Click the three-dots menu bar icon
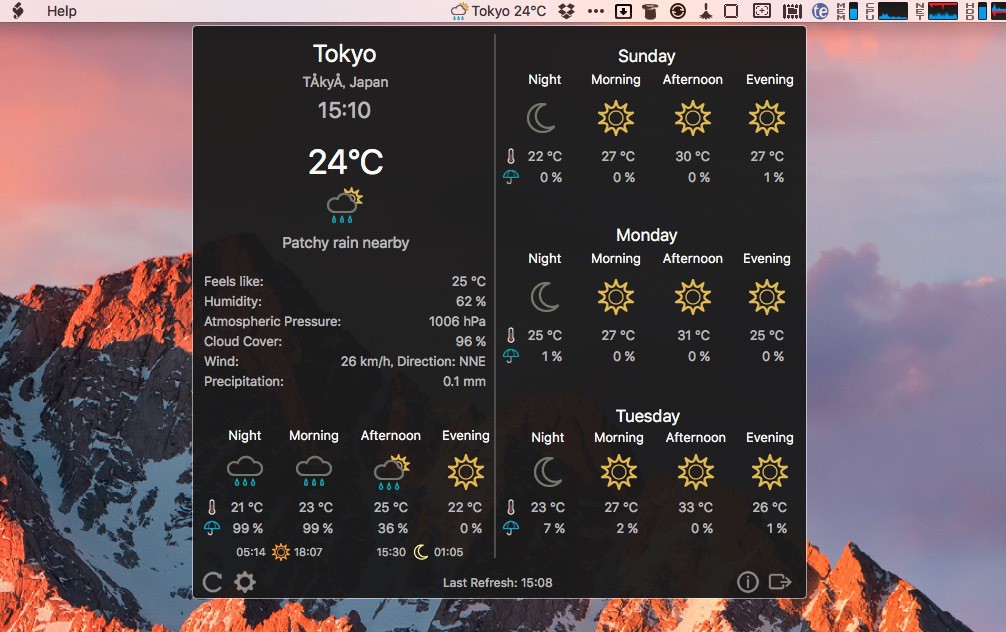 [595, 11]
